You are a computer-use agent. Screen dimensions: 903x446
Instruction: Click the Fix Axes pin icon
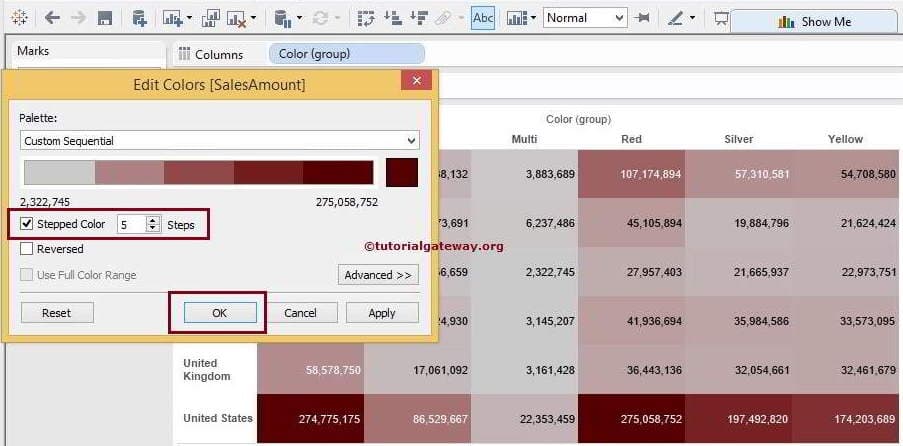(x=642, y=18)
